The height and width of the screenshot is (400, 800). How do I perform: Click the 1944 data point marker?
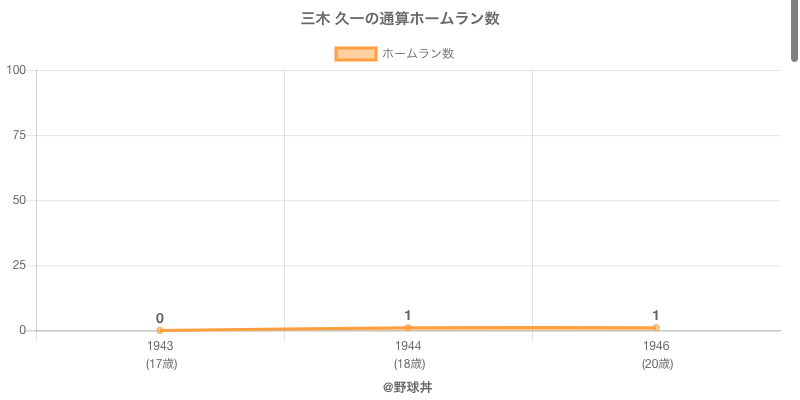408,327
